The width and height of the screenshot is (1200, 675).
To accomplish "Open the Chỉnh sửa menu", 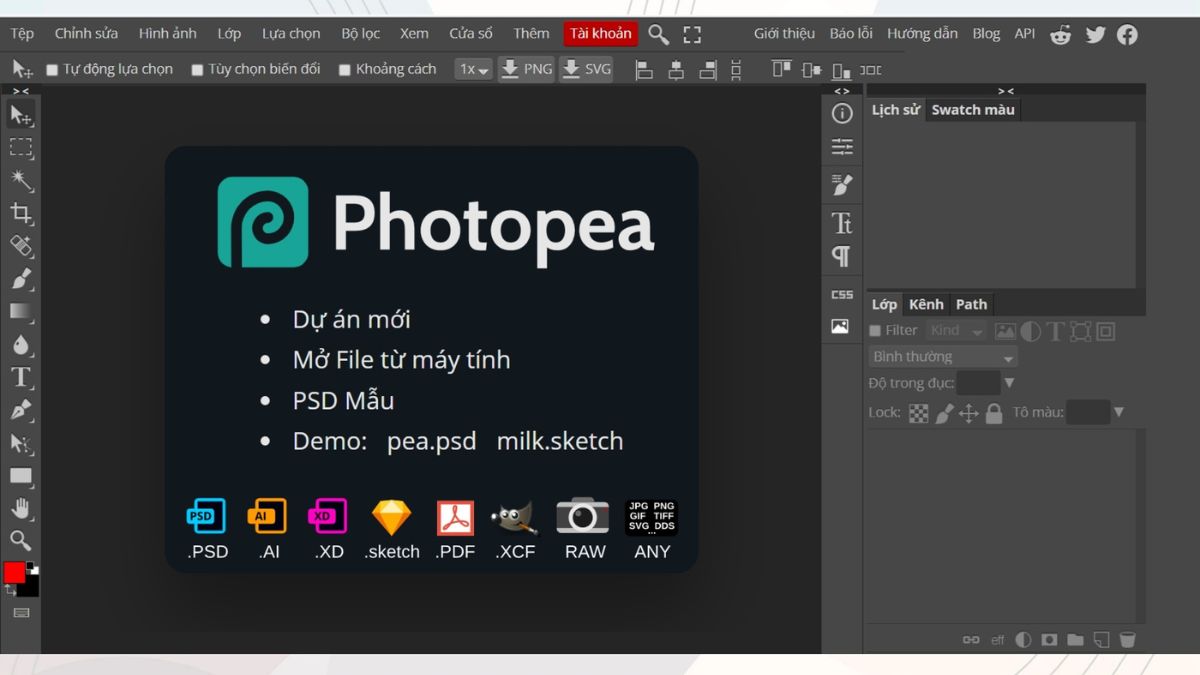I will [x=86, y=34].
